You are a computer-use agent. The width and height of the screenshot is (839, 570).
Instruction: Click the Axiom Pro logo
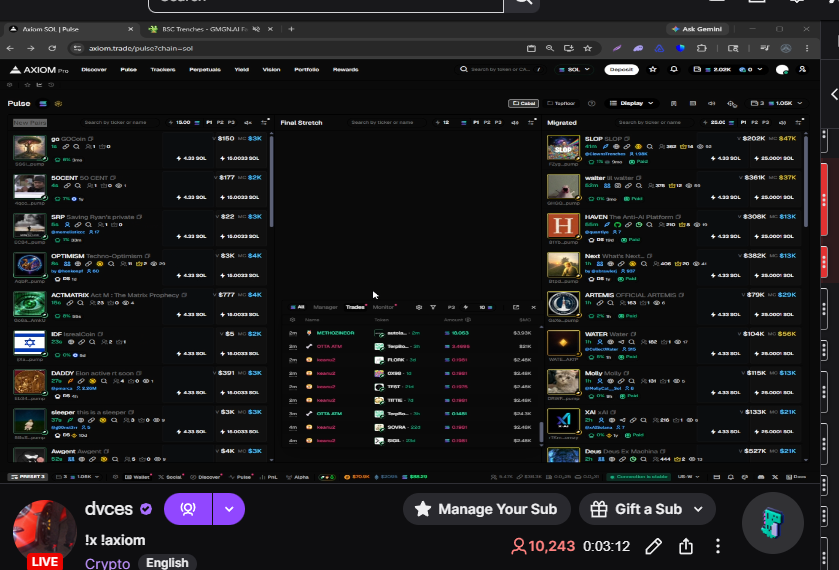(39, 70)
